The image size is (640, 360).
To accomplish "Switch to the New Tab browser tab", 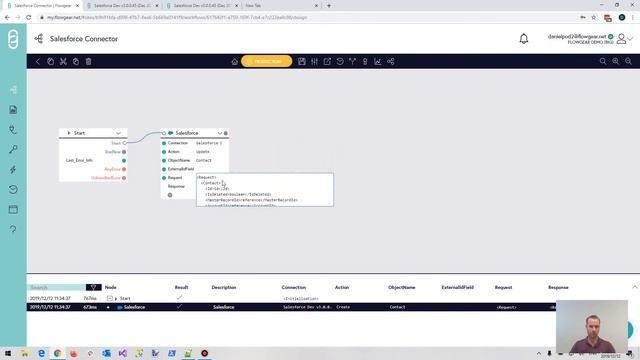I will tap(281, 6).
